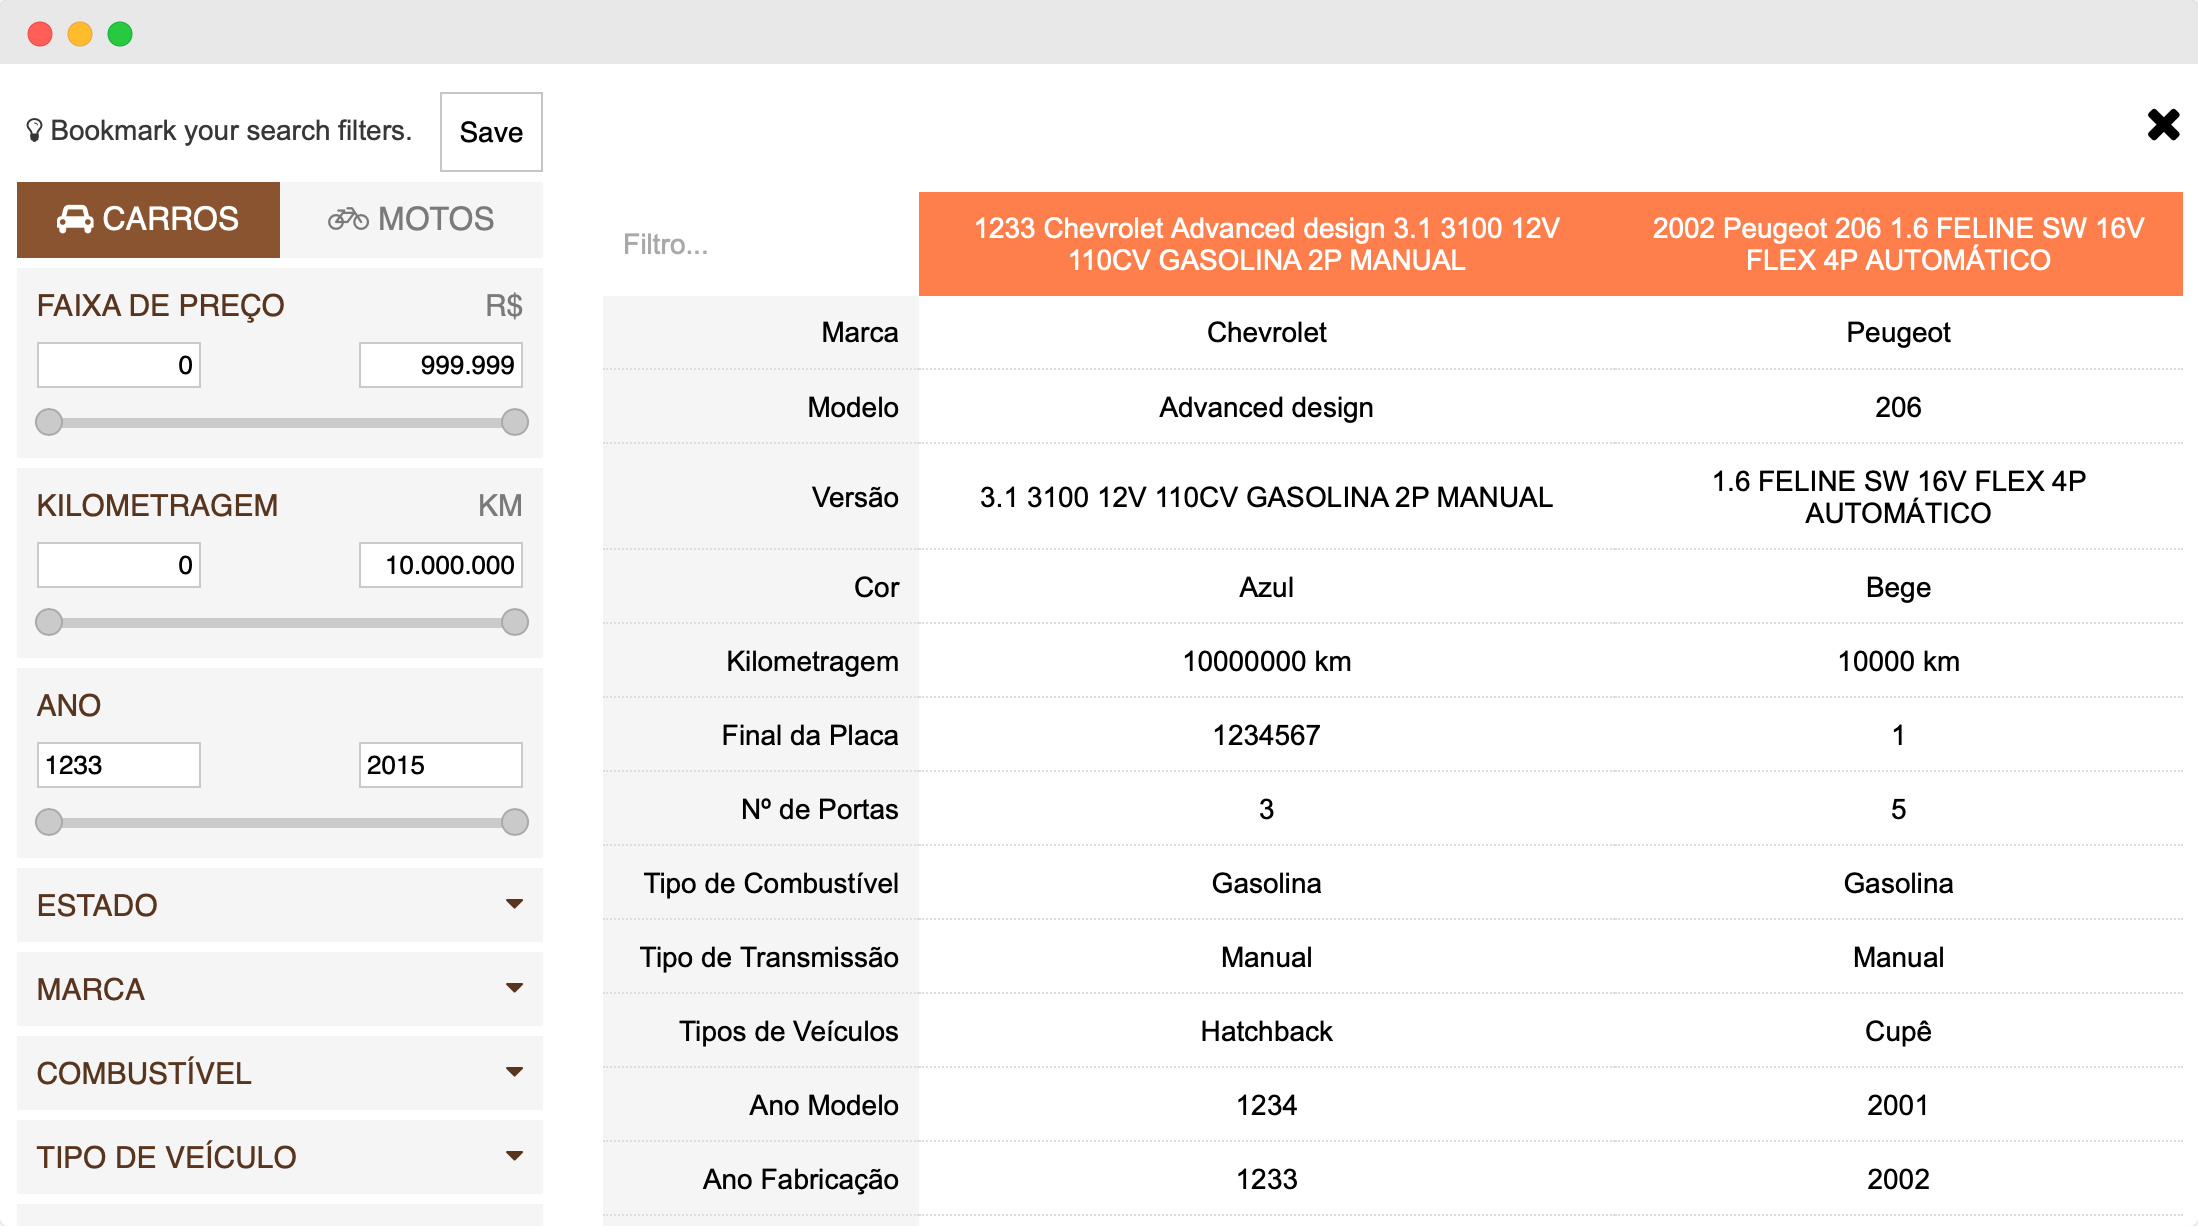This screenshot has height=1226, width=2198.
Task: Expand the ESTADO filter dropdown
Action: pyautogui.click(x=280, y=905)
